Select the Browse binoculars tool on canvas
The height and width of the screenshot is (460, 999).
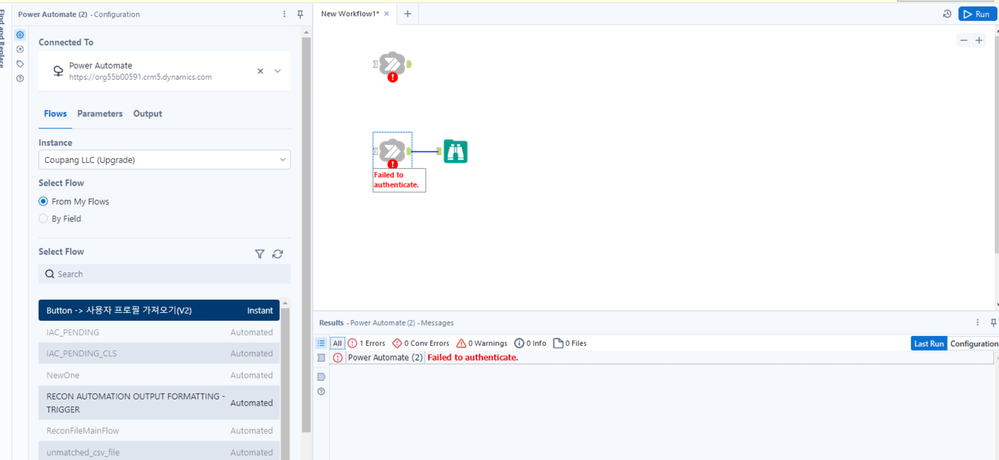click(456, 151)
